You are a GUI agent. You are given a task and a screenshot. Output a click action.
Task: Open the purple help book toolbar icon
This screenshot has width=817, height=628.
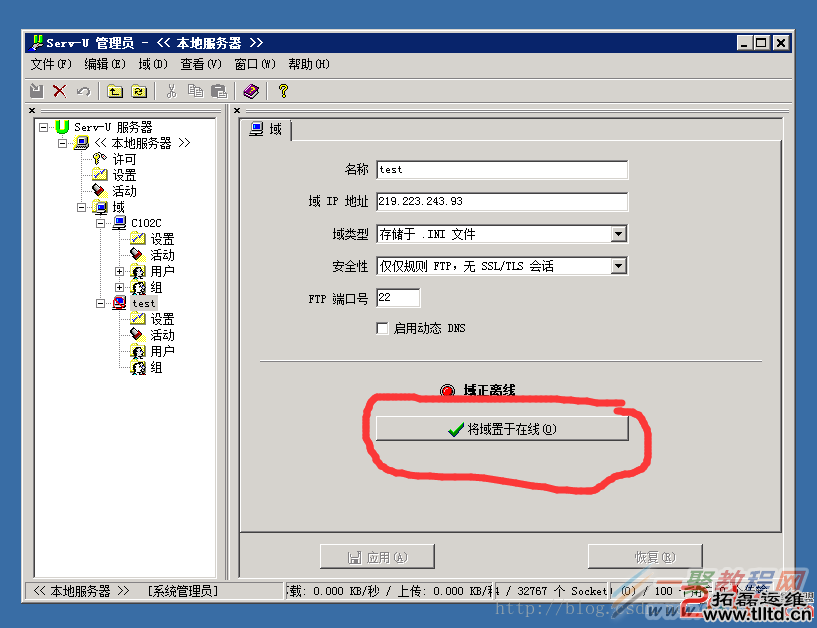click(x=251, y=91)
